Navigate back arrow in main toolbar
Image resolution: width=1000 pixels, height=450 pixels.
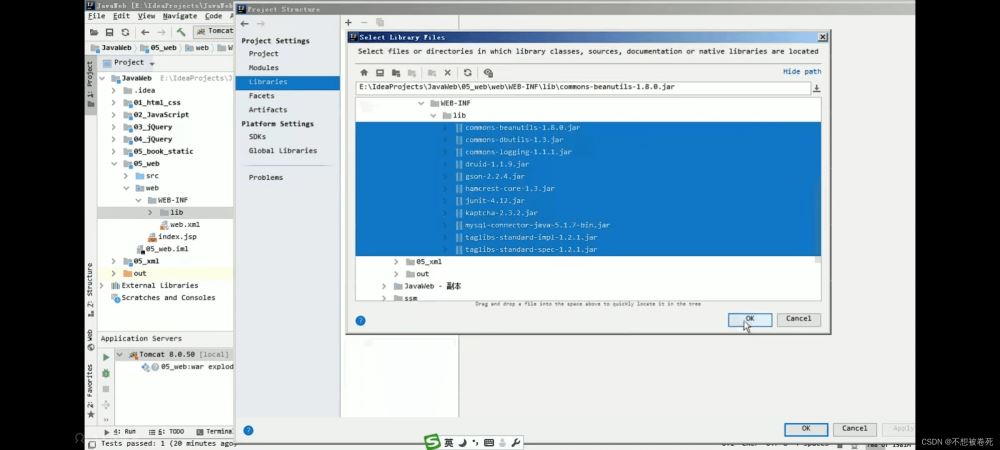pos(145,32)
